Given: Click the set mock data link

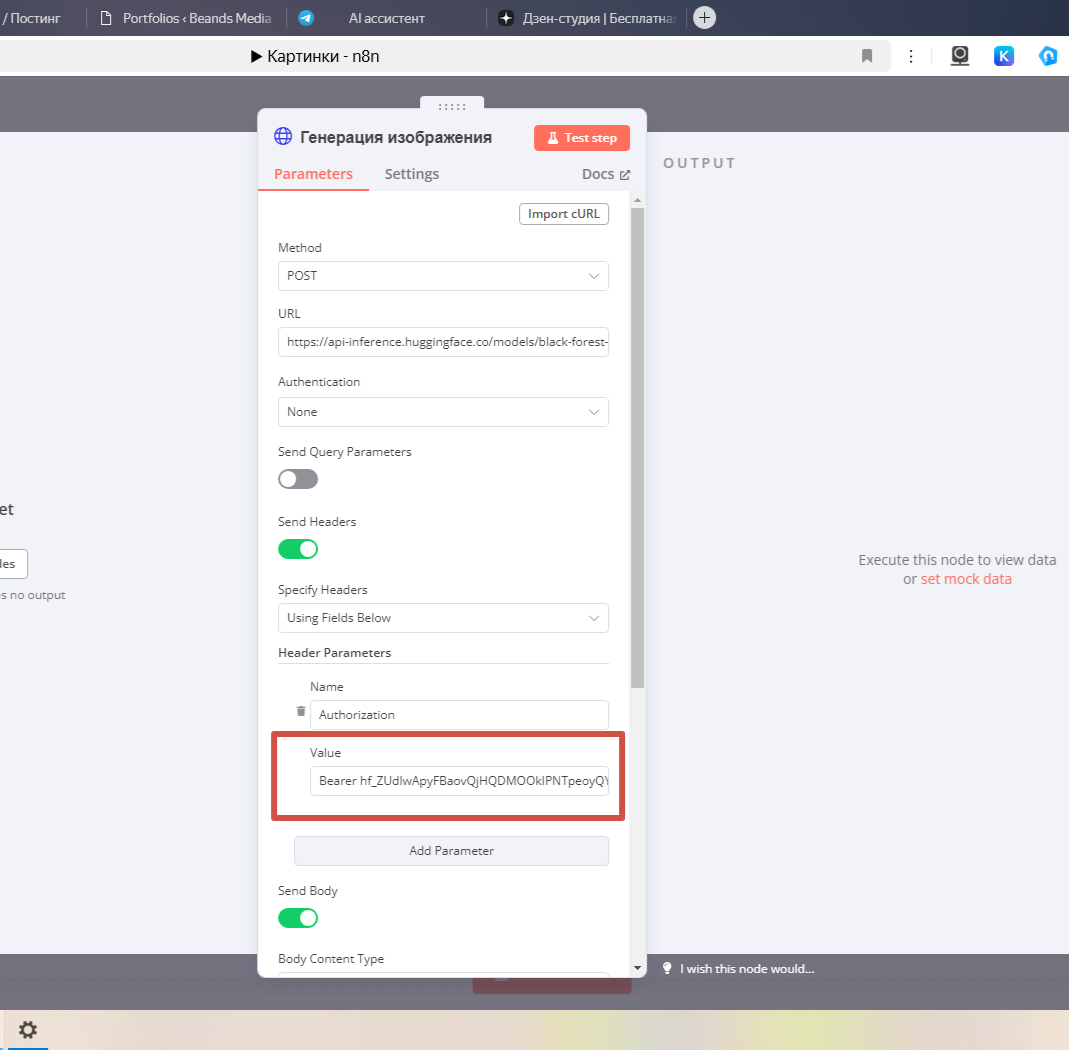Looking at the screenshot, I should tap(966, 579).
